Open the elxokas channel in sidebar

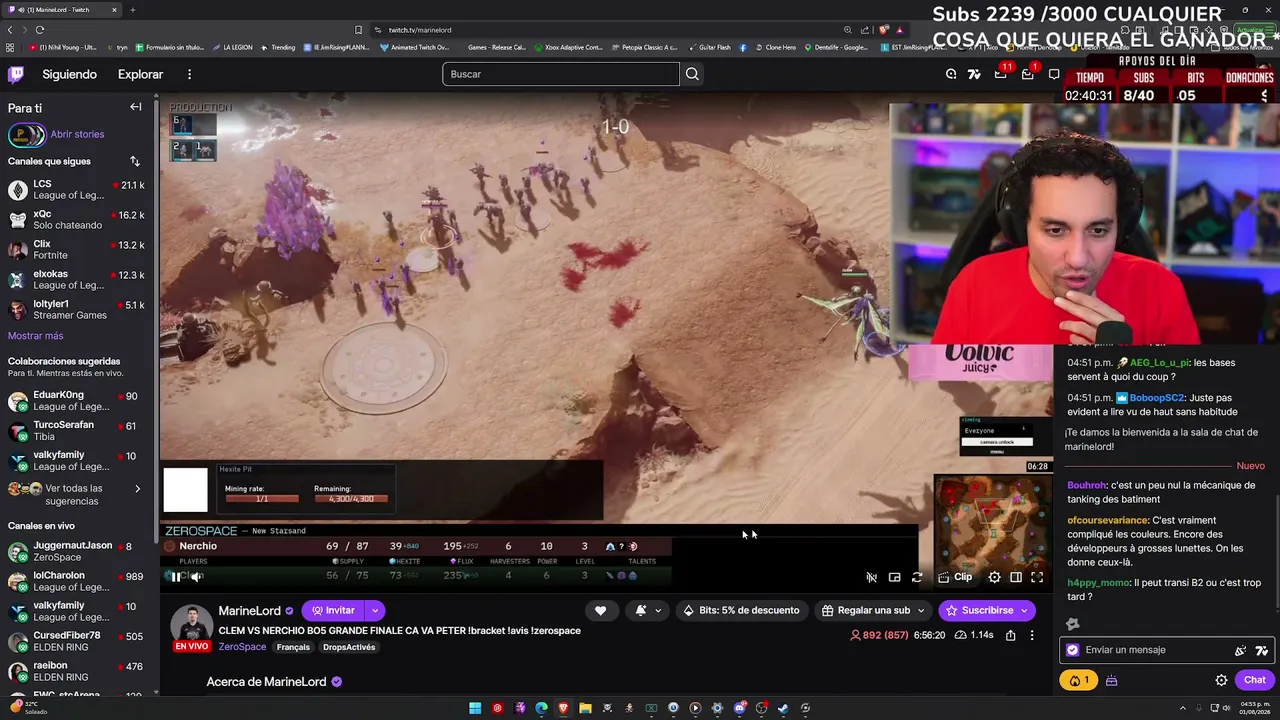(x=78, y=280)
